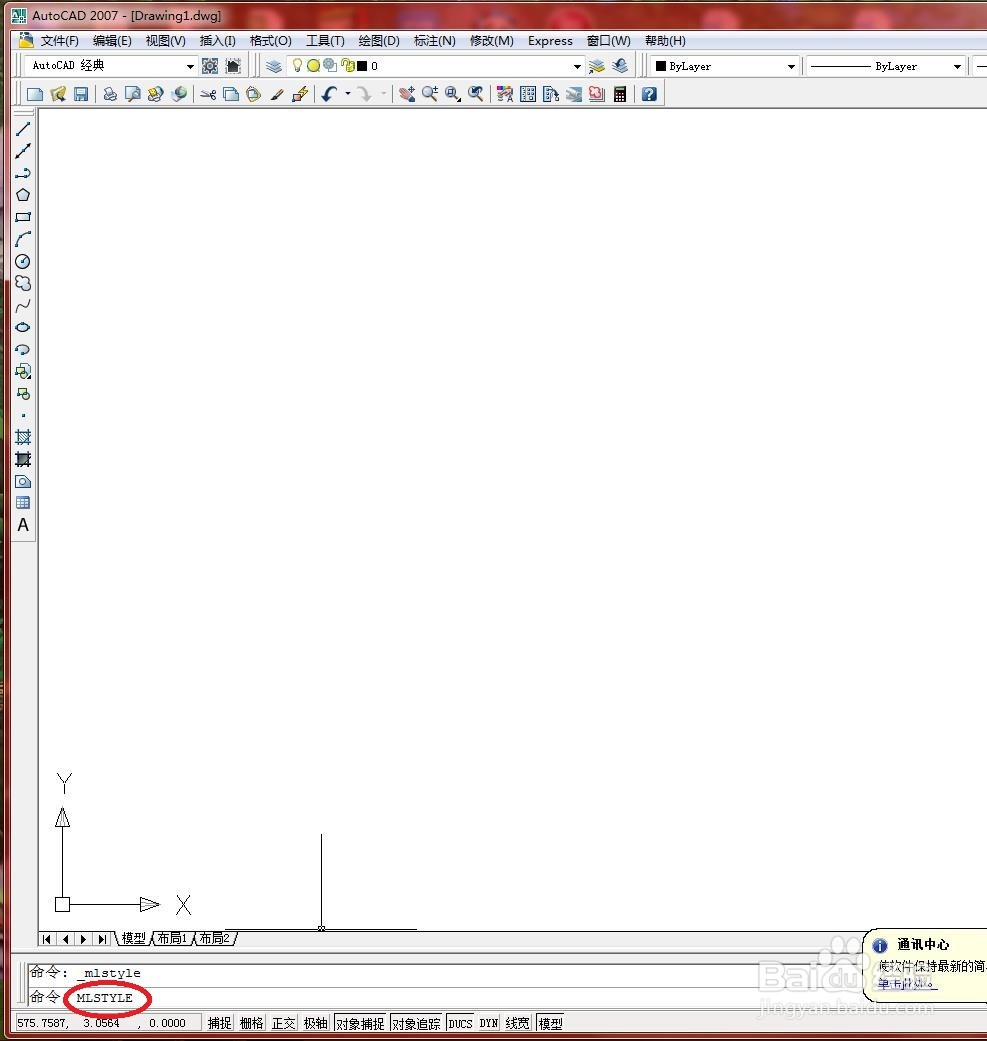Click the Undo arrow icon
This screenshot has width=987, height=1041.
click(330, 94)
